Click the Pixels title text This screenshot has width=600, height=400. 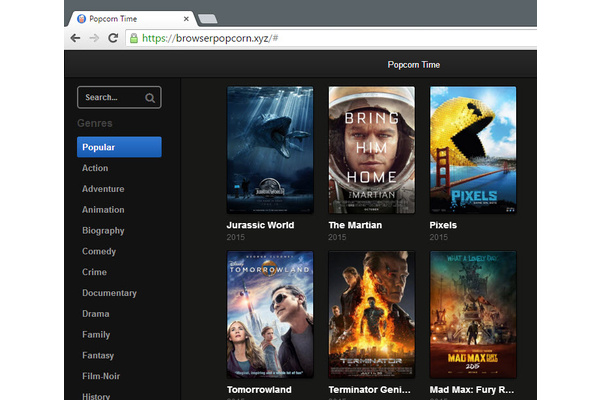443,225
